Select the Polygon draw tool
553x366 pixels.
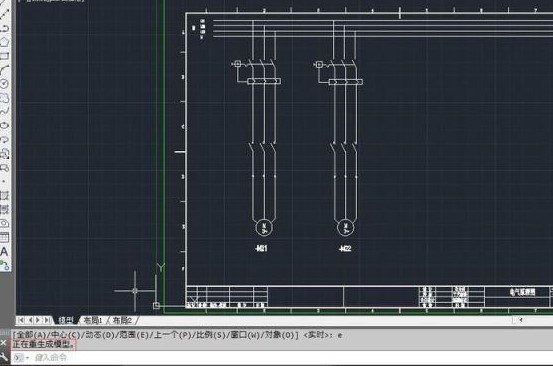click(5, 42)
